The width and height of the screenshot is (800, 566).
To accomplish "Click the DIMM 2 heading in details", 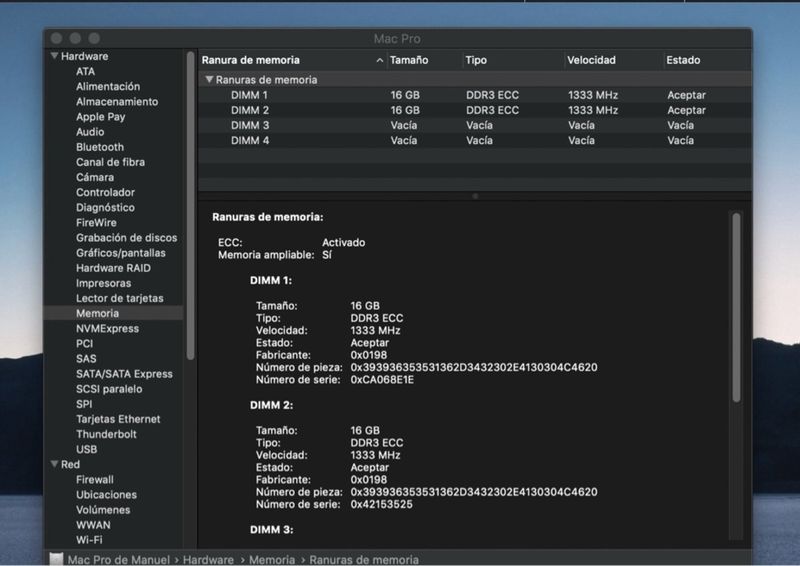I will coord(271,405).
